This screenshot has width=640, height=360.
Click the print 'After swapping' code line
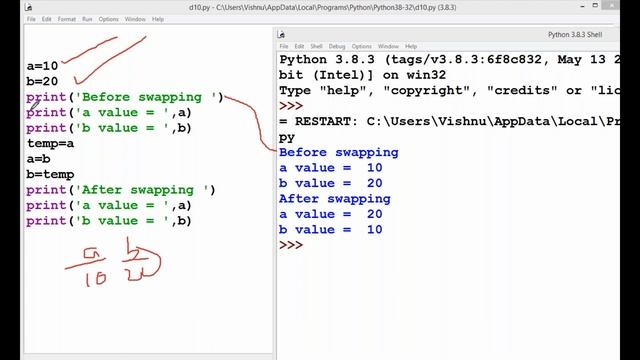[x=121, y=190]
